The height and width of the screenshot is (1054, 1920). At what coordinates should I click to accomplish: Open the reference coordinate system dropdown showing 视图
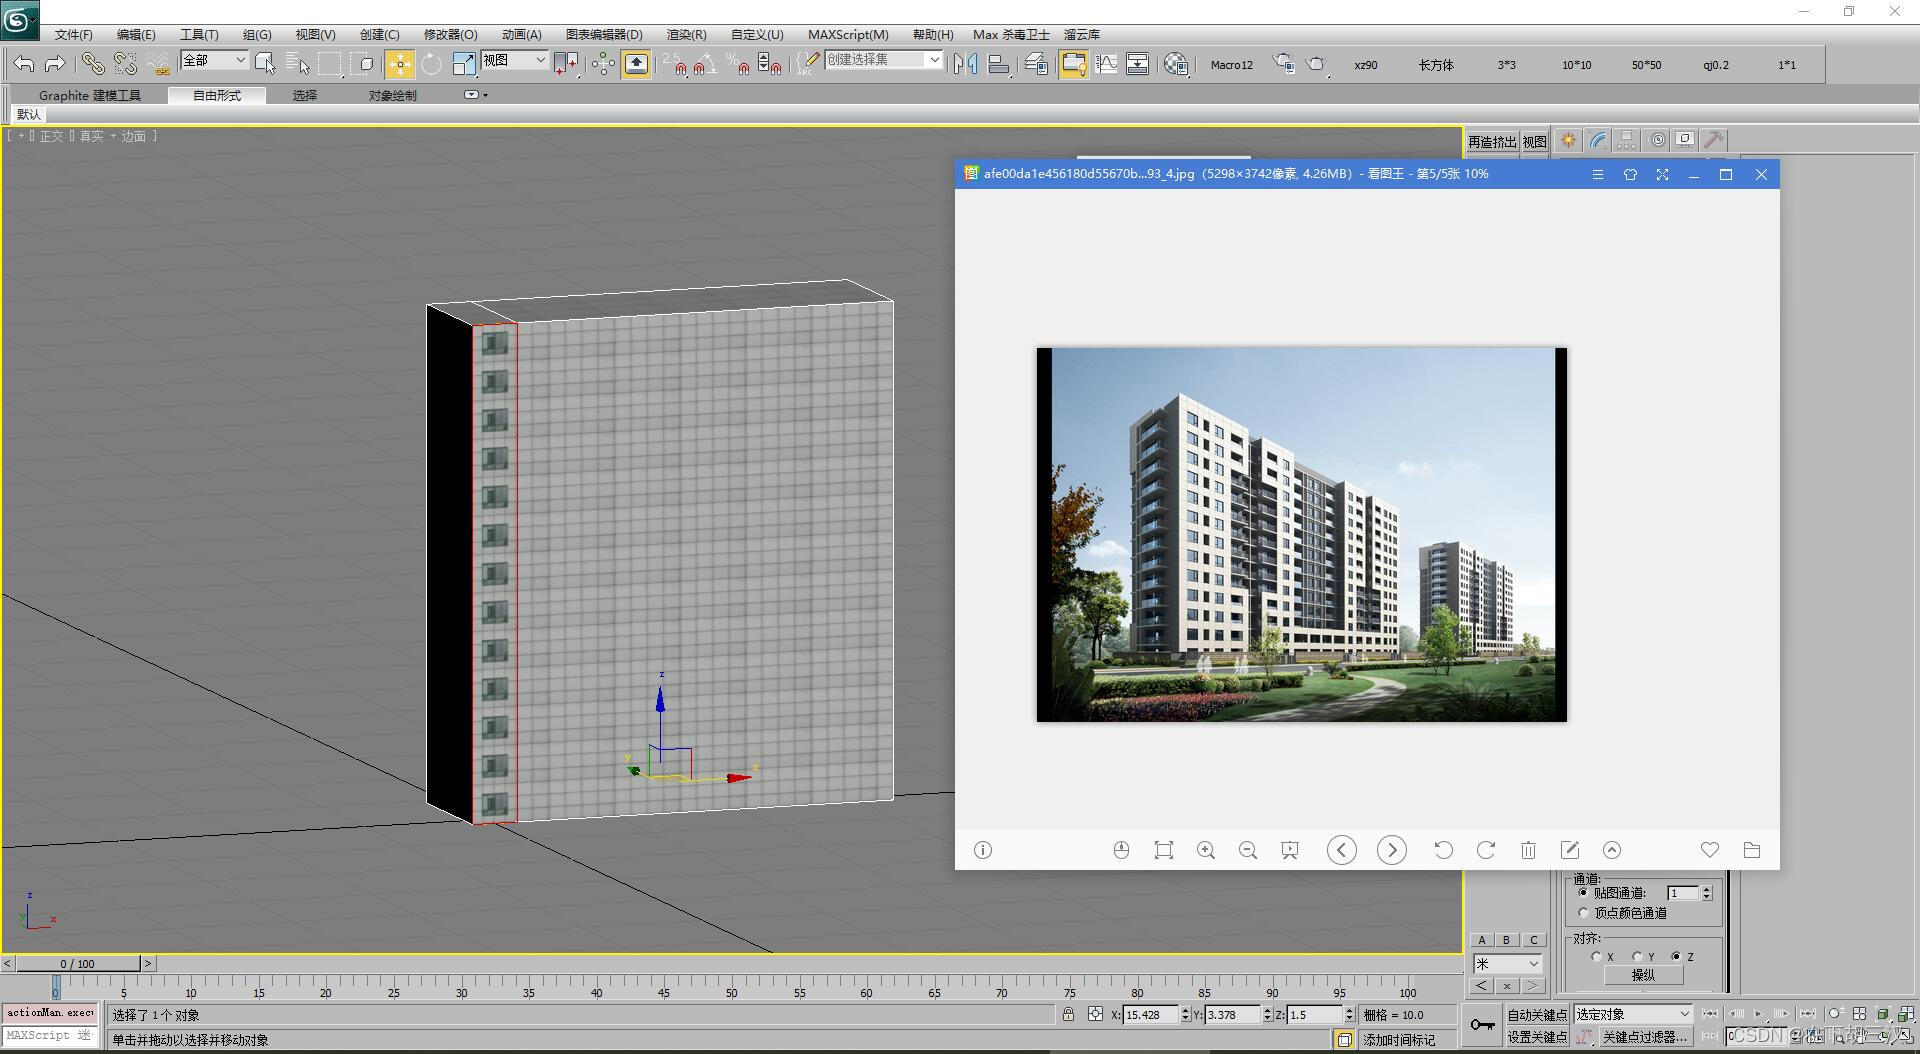[x=514, y=60]
